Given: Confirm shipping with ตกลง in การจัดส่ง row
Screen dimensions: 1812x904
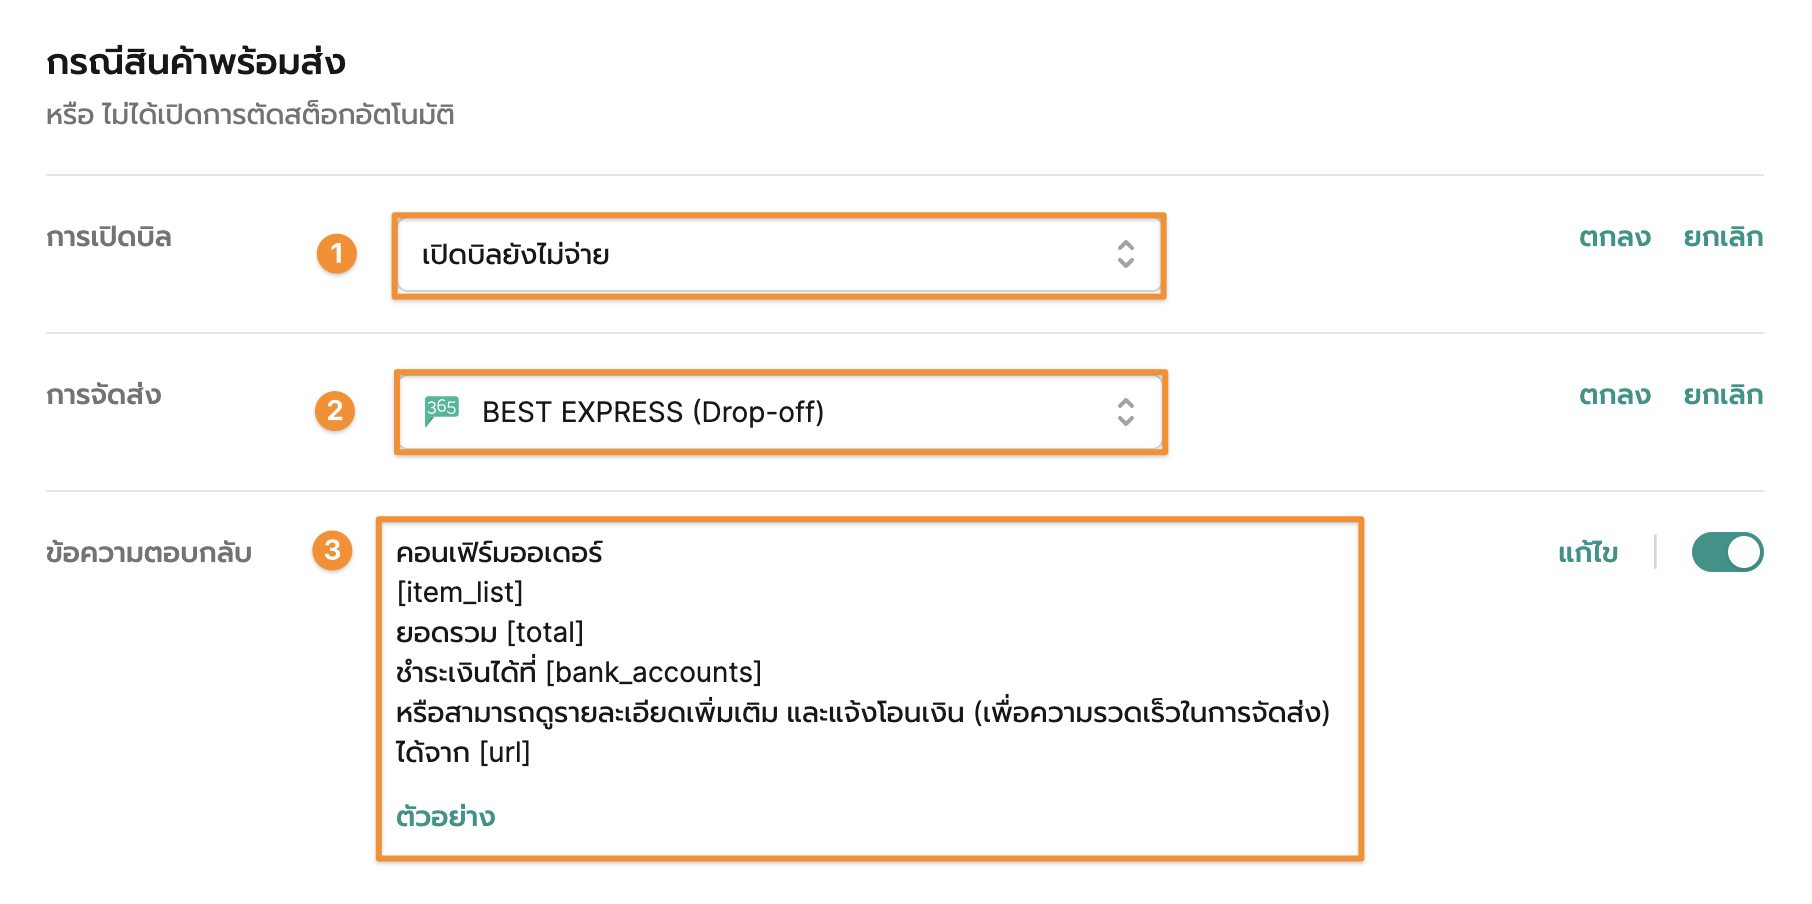Looking at the screenshot, I should (x=1614, y=395).
